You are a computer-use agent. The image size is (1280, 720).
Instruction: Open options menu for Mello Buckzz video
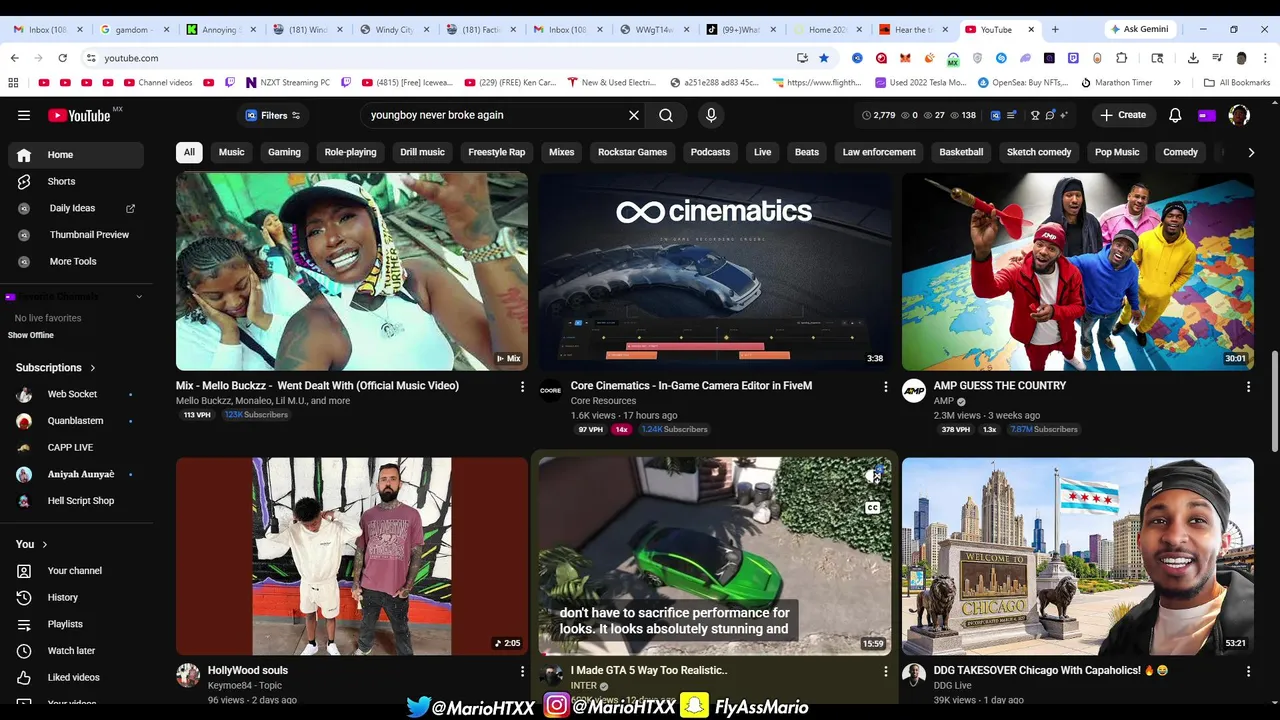click(522, 386)
